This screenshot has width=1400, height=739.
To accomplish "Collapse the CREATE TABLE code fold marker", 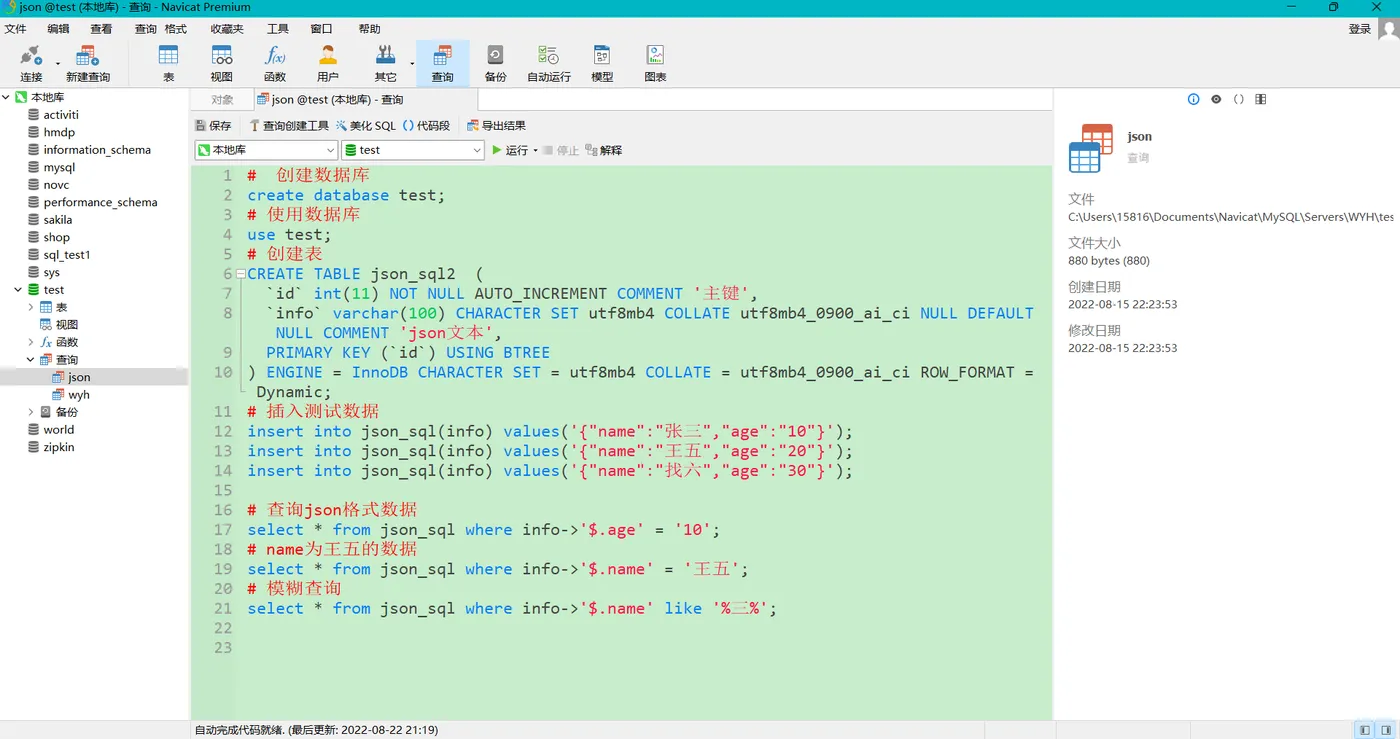I will pyautogui.click(x=241, y=274).
